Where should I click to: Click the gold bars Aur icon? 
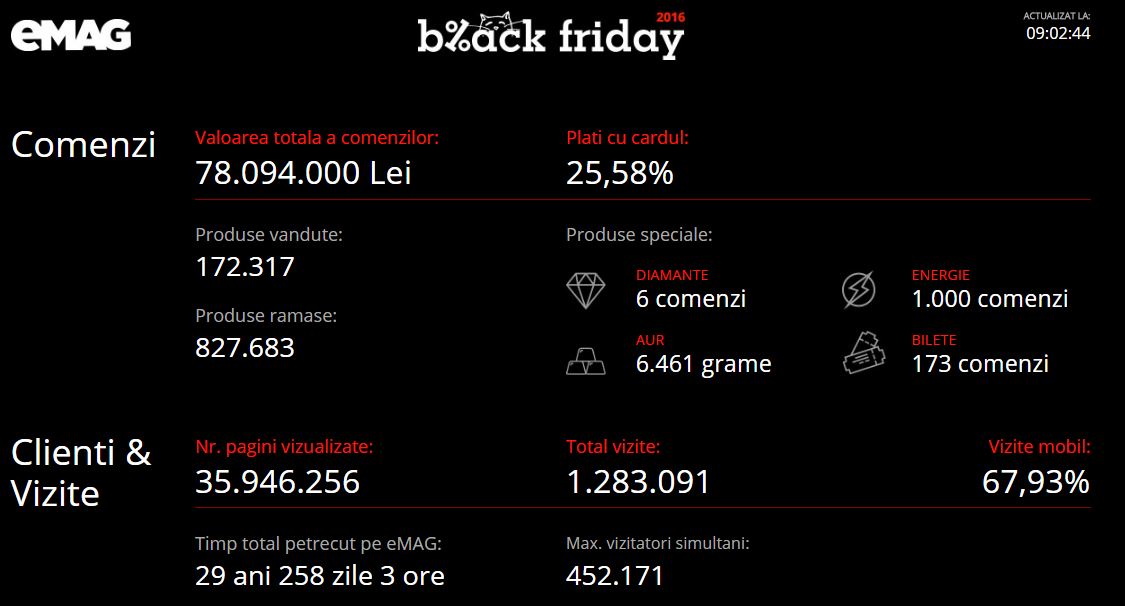coord(585,361)
